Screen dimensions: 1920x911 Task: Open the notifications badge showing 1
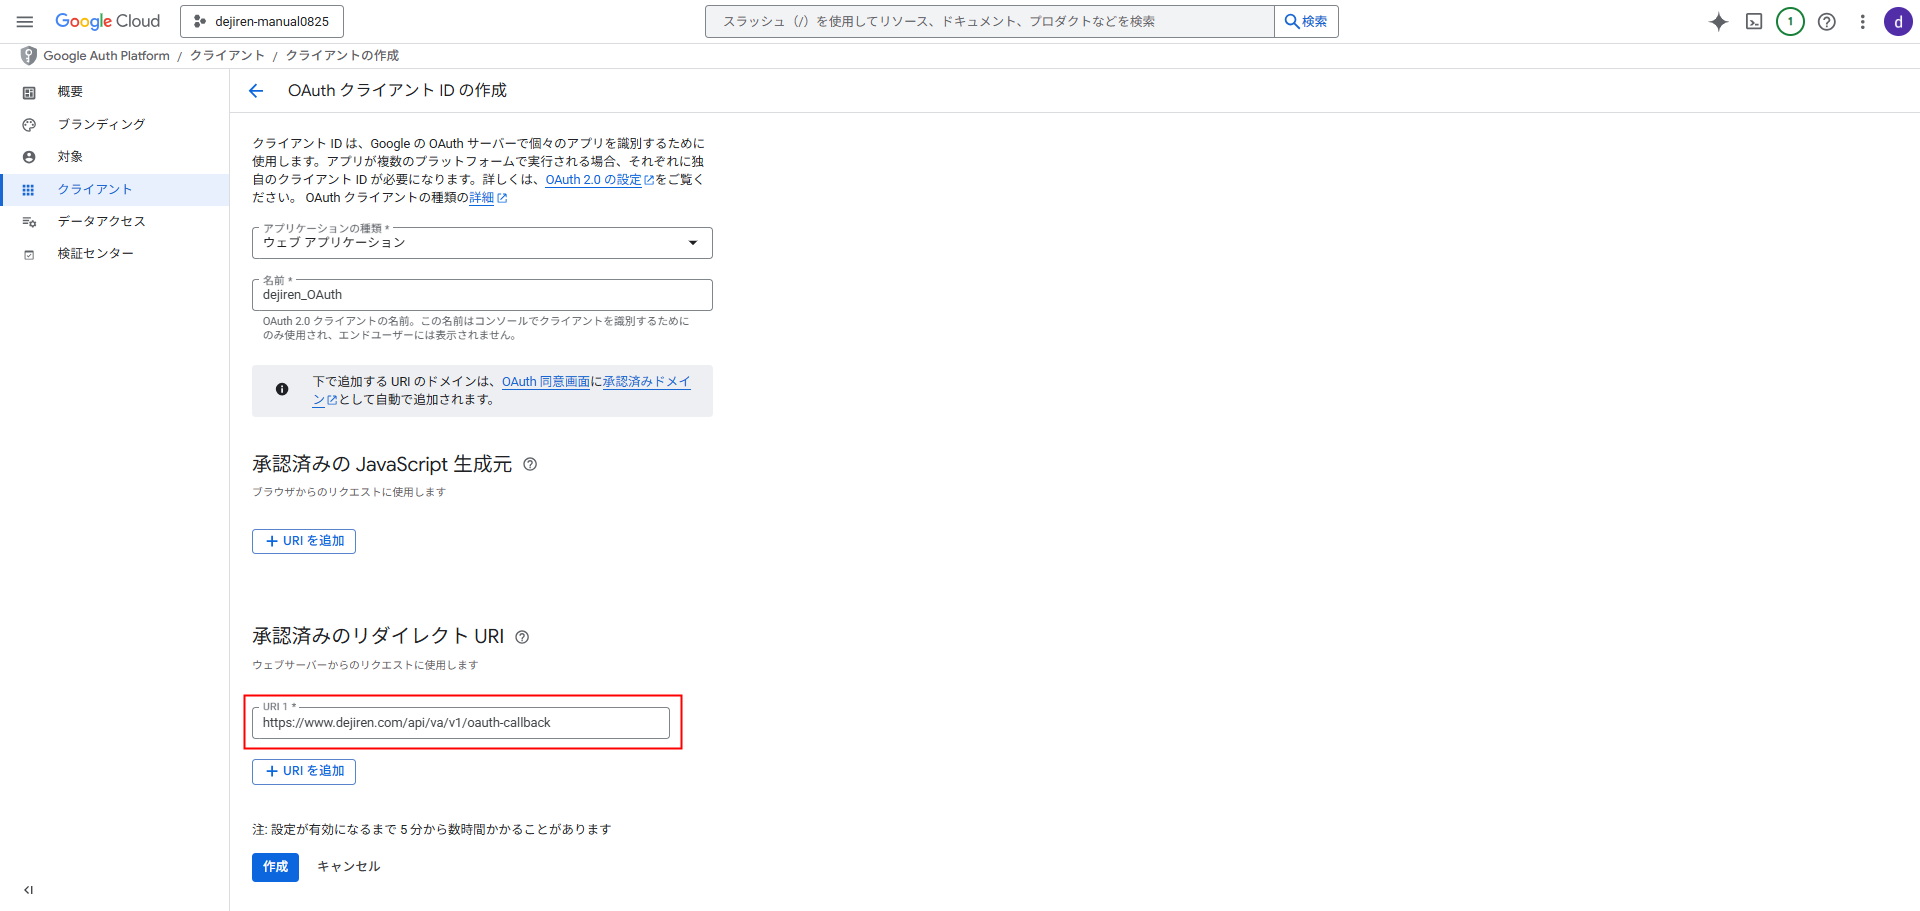click(x=1790, y=22)
